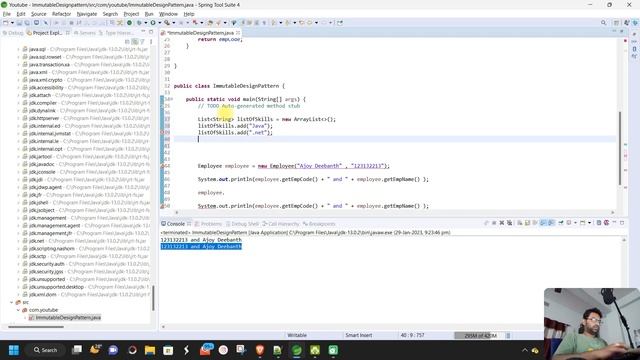Expand the jdk.compiler library node
The height and width of the screenshot is (360, 640).
pos(18,103)
